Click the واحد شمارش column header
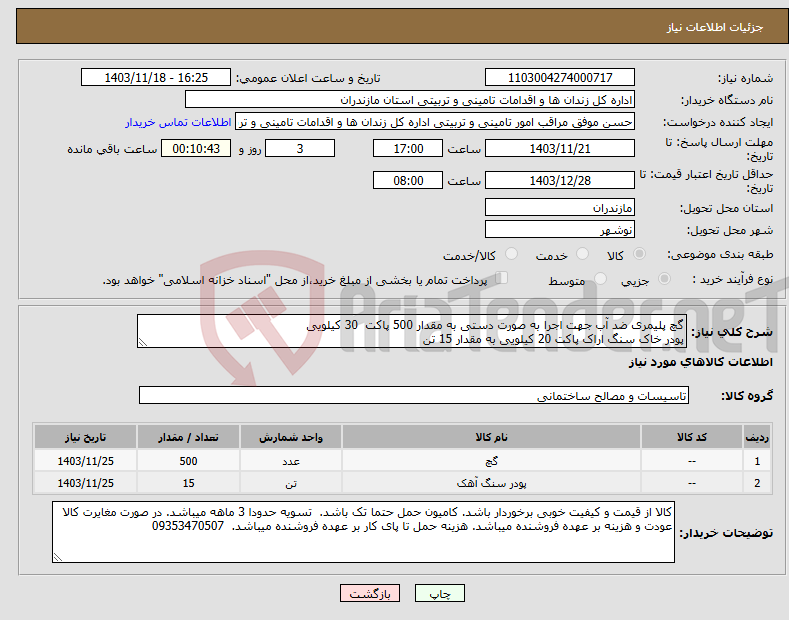Image resolution: width=789 pixels, height=620 pixels. point(291,437)
